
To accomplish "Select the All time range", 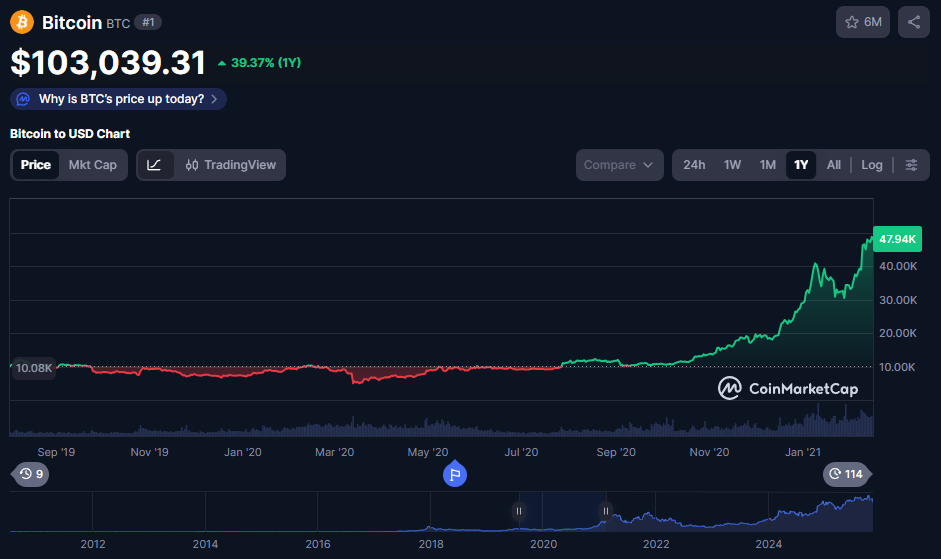I will pyautogui.click(x=834, y=165).
